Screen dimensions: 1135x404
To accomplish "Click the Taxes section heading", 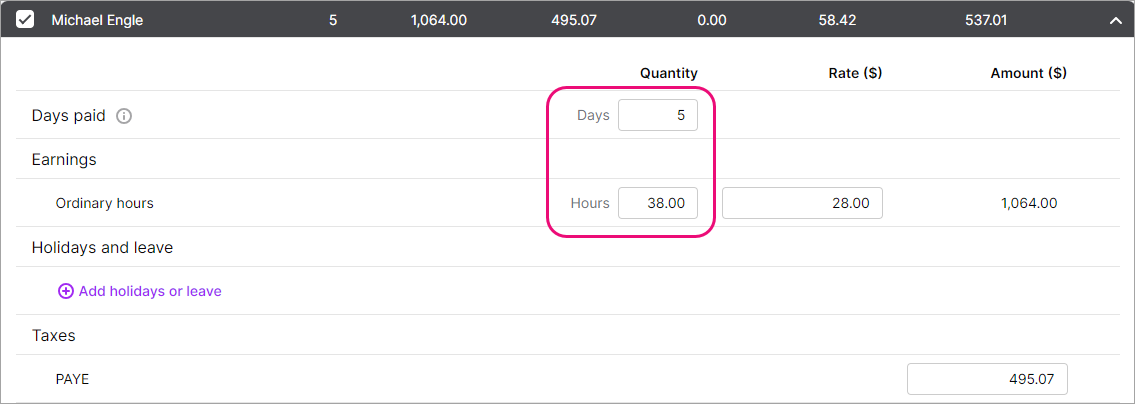I will (x=54, y=336).
